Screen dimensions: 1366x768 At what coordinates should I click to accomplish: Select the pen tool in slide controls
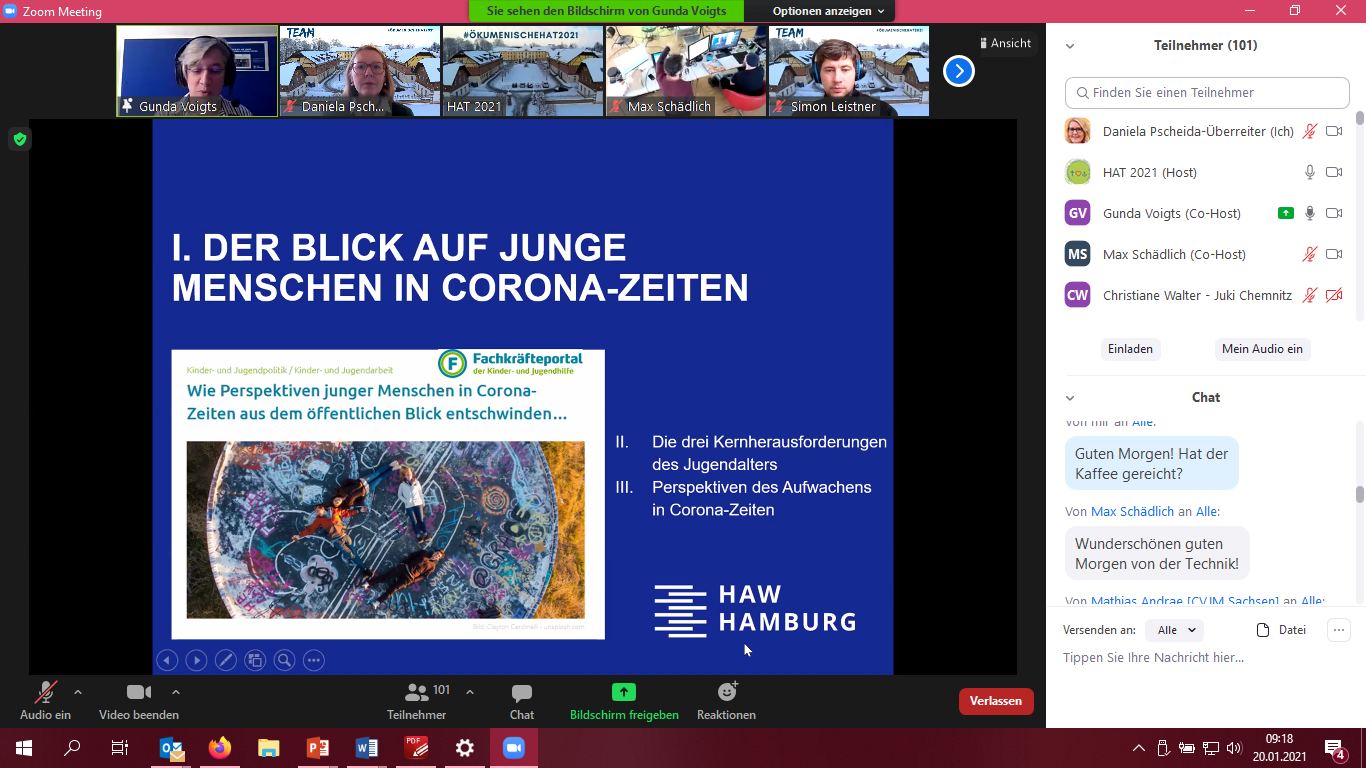pyautogui.click(x=226, y=660)
